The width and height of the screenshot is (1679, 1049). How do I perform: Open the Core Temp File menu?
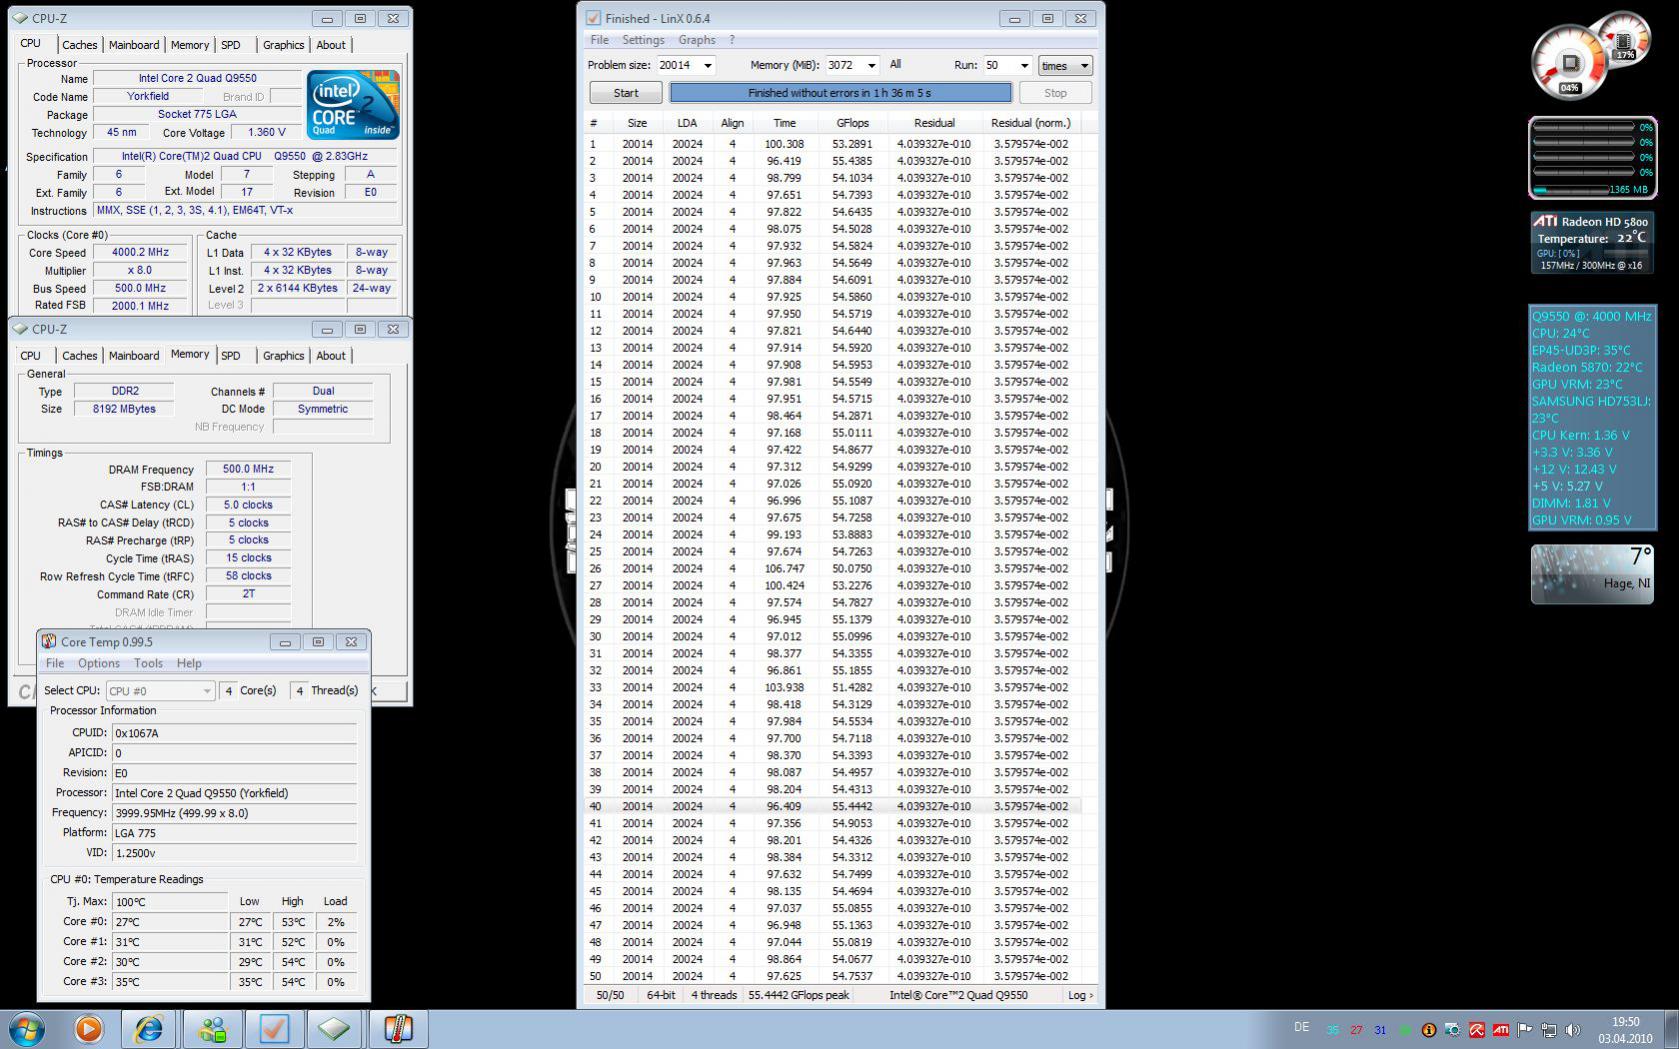click(x=55, y=663)
